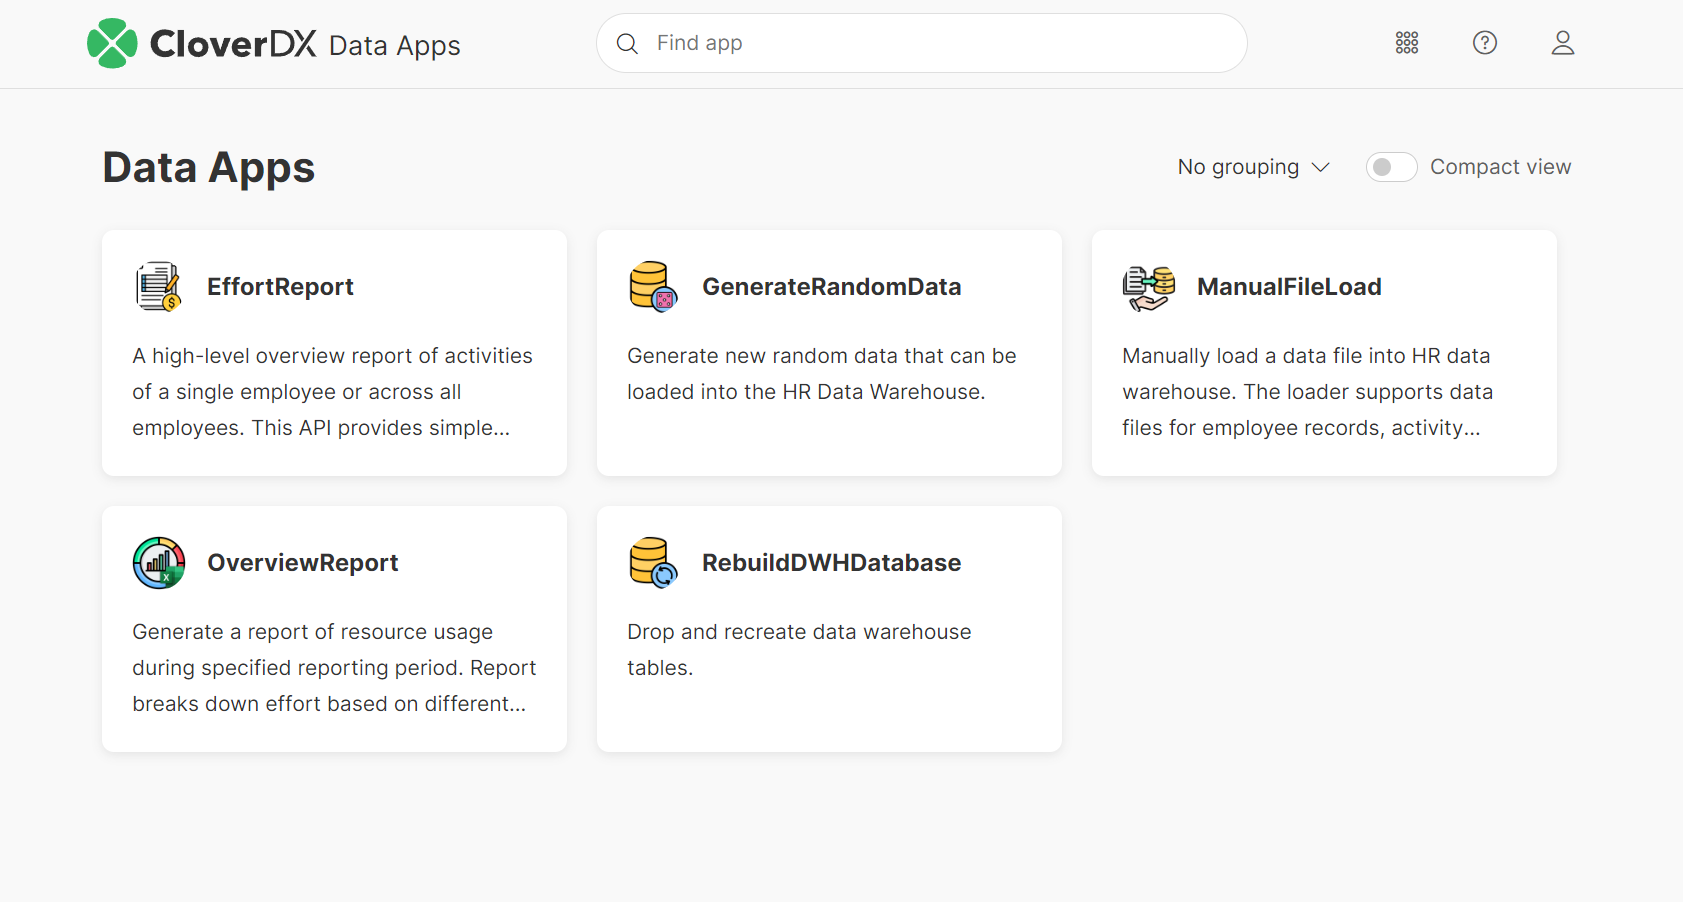Select the Data Apps heading
1683x902 pixels.
click(x=208, y=167)
